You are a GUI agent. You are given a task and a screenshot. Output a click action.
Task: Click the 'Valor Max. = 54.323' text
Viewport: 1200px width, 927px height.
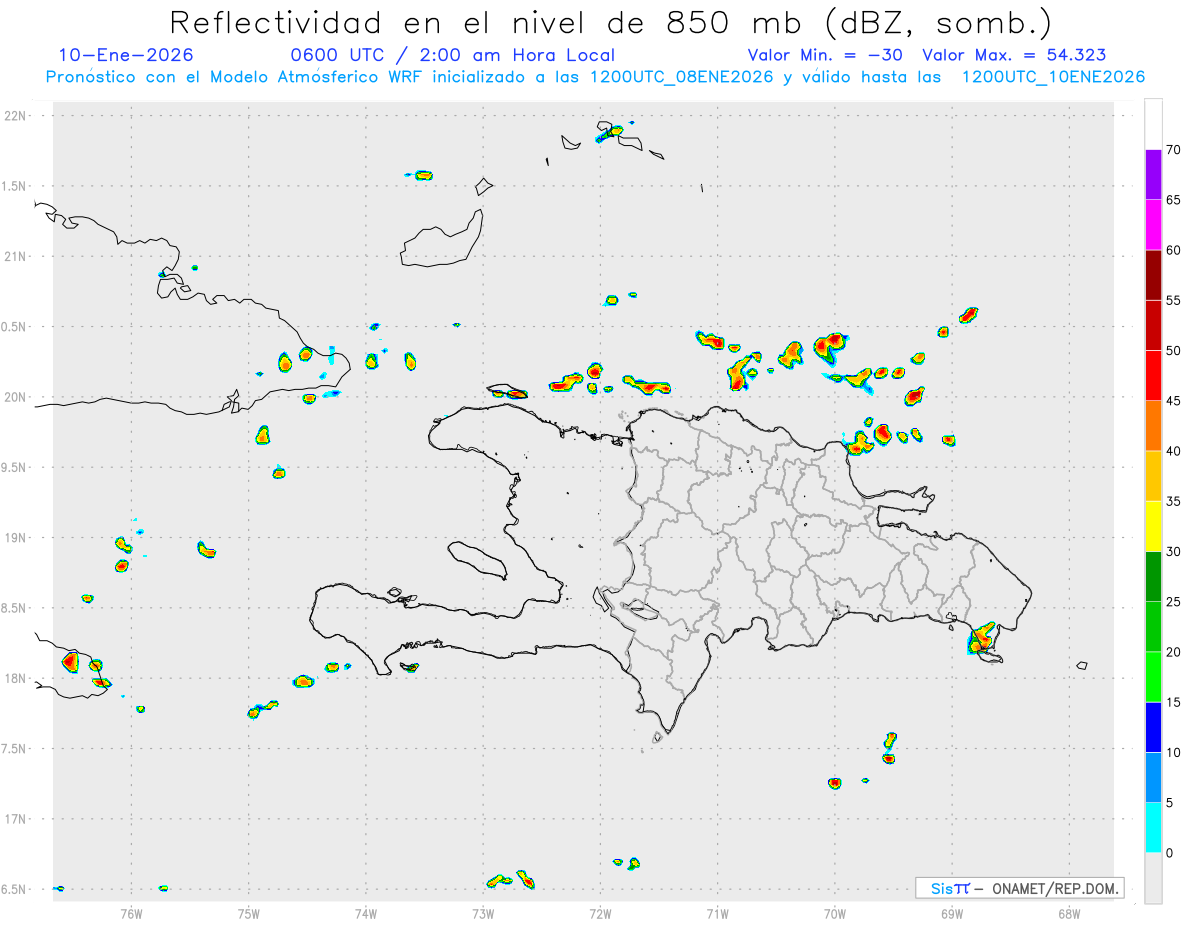(x=1014, y=55)
